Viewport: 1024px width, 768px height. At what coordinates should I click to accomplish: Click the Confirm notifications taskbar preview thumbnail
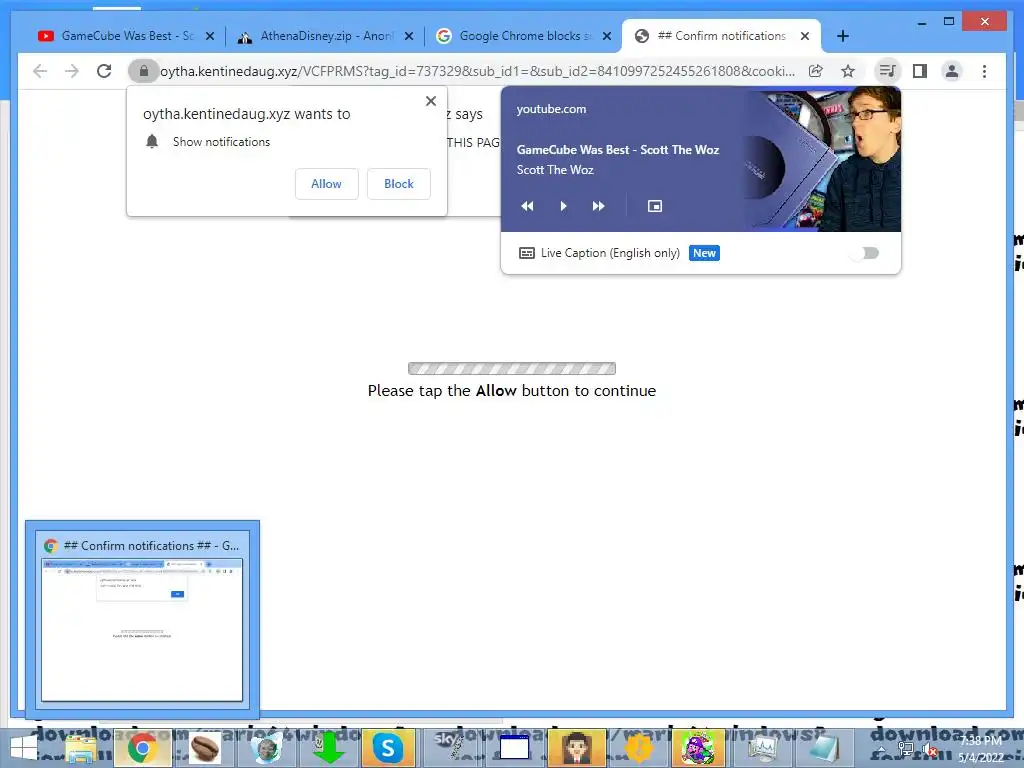(142, 630)
